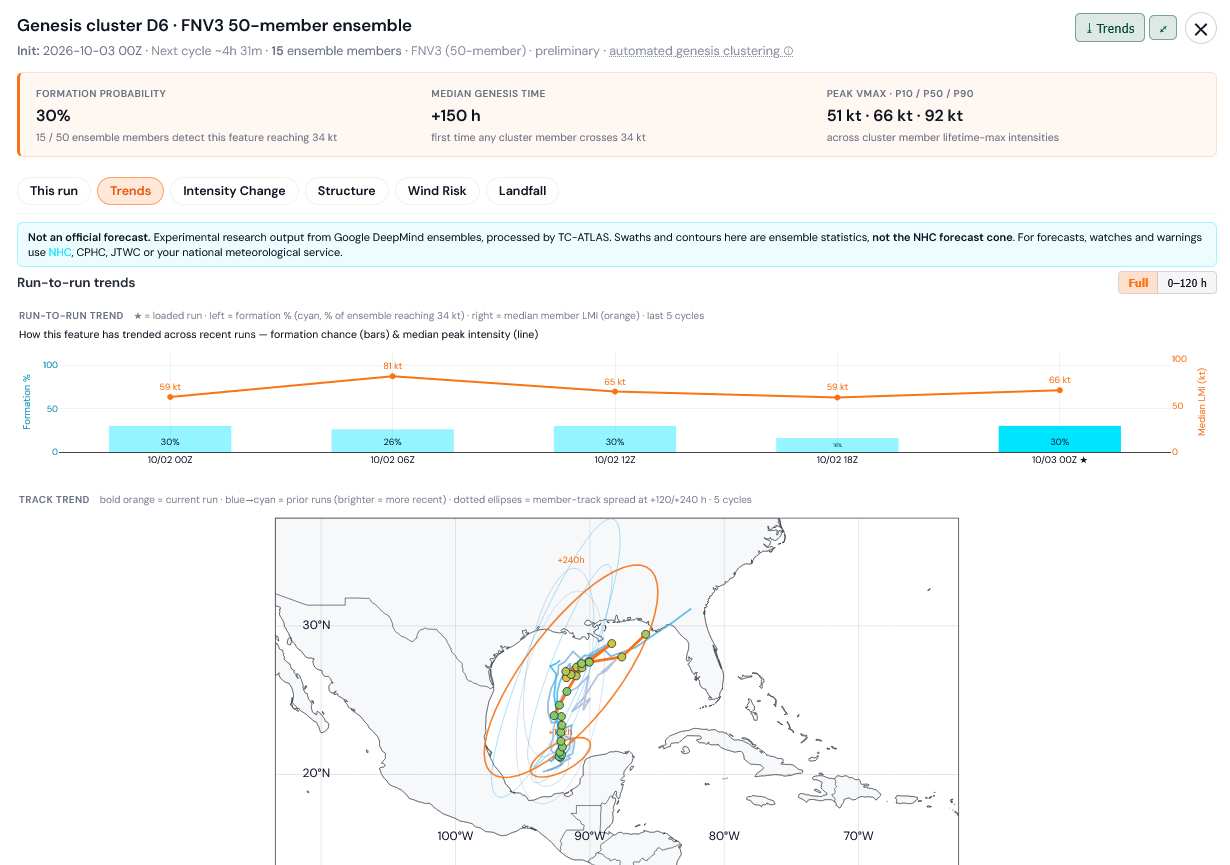The image size is (1230, 865).
Task: Click the 20°N latitude label on the map
Action: point(316,773)
